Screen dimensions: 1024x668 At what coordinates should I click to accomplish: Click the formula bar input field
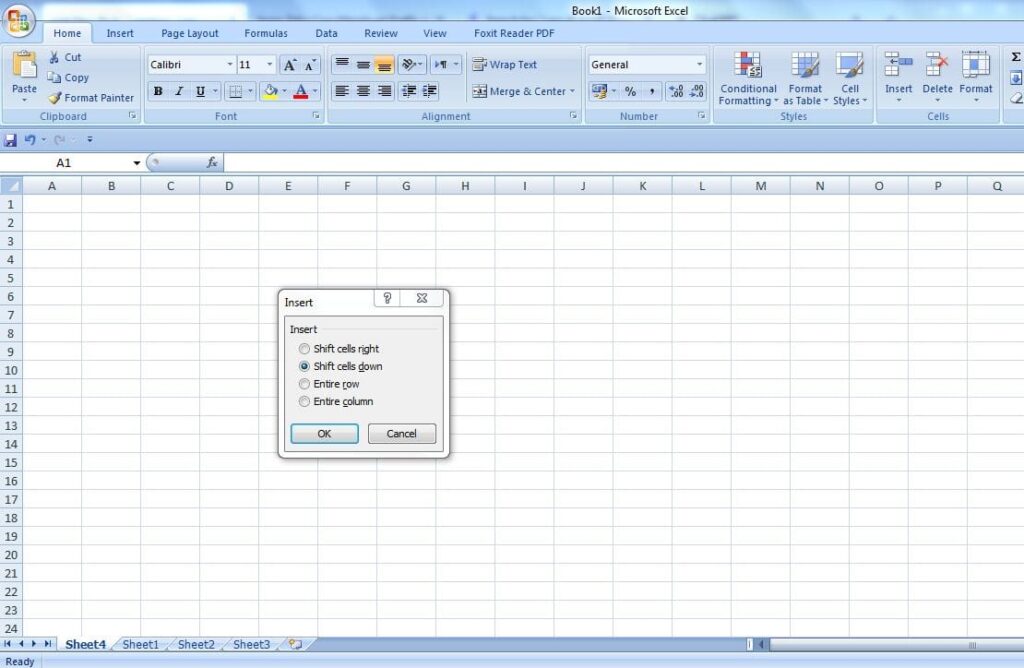tap(624, 163)
